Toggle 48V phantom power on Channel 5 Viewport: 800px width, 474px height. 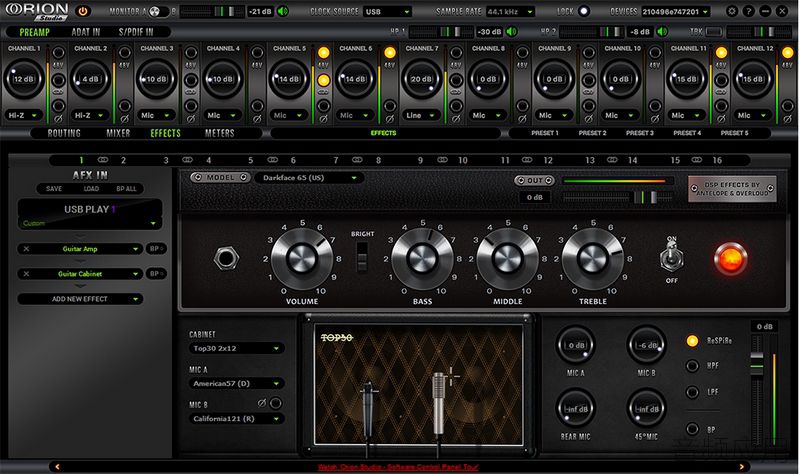tap(323, 53)
